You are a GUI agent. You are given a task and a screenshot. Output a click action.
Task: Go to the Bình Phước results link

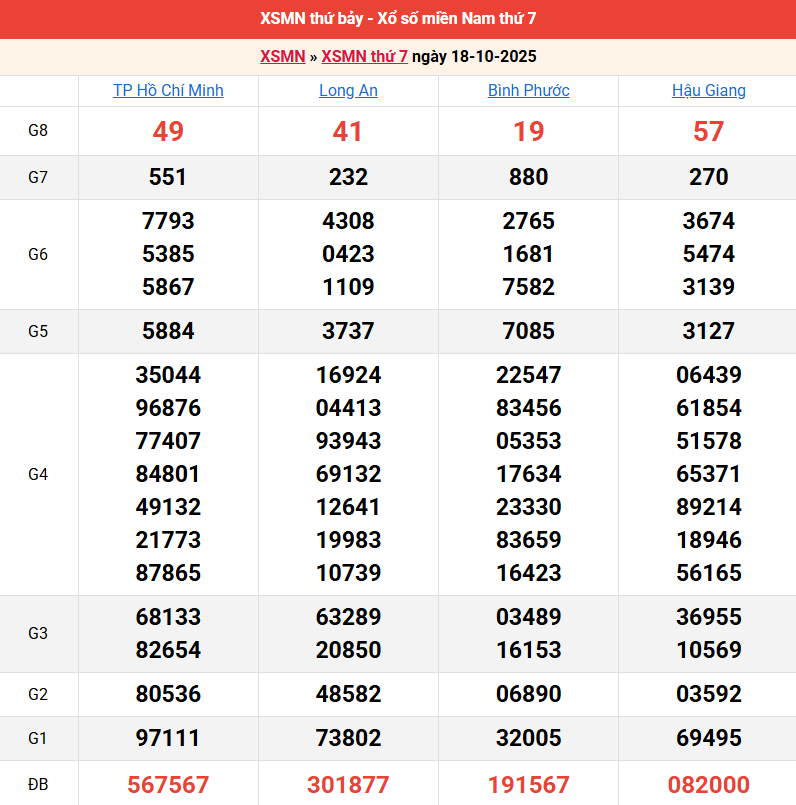[528, 91]
